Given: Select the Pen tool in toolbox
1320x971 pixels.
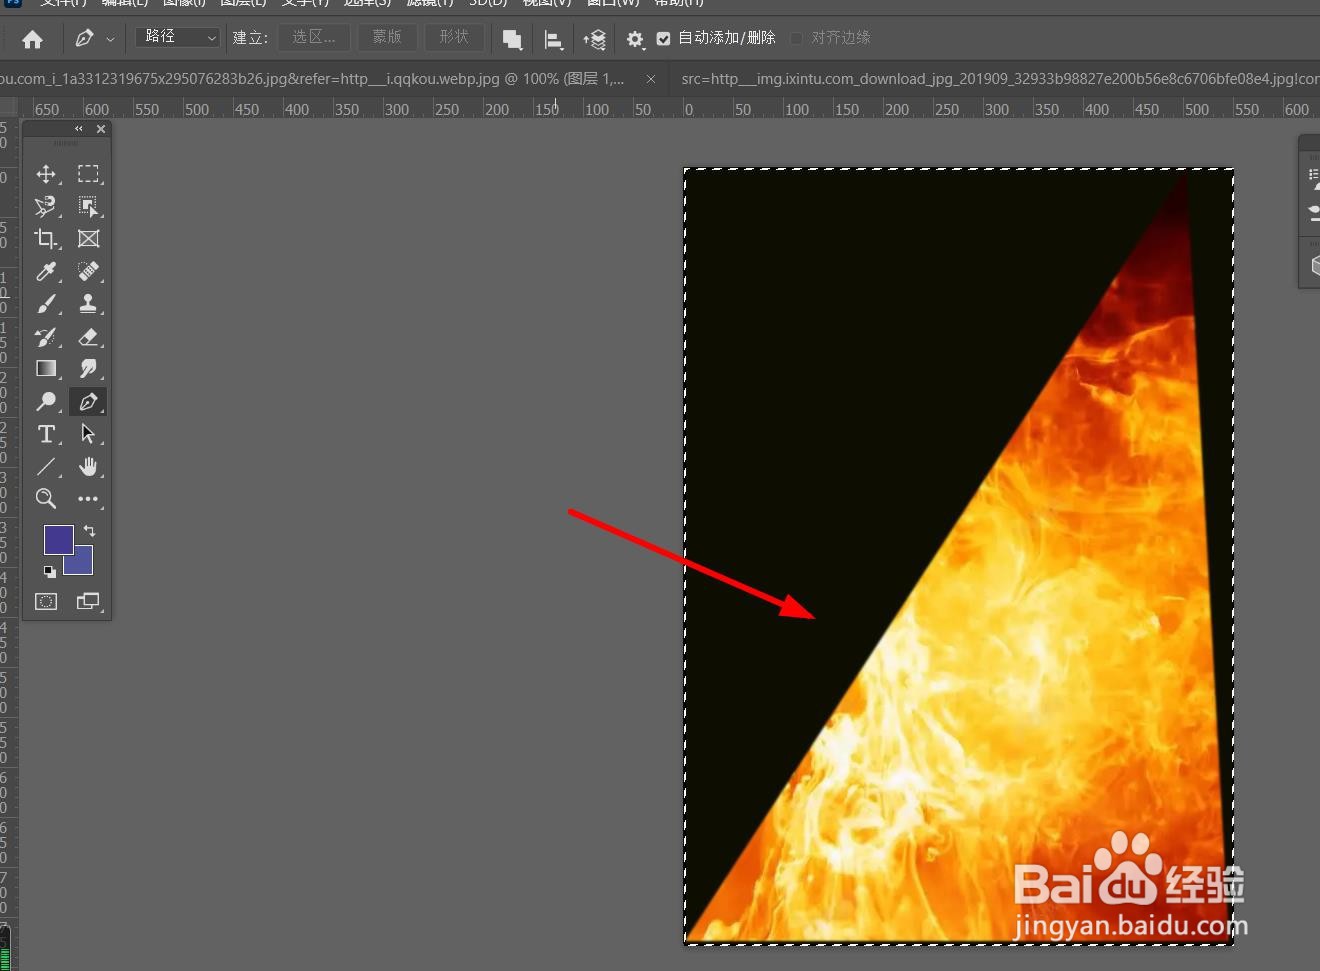Looking at the screenshot, I should click(88, 402).
